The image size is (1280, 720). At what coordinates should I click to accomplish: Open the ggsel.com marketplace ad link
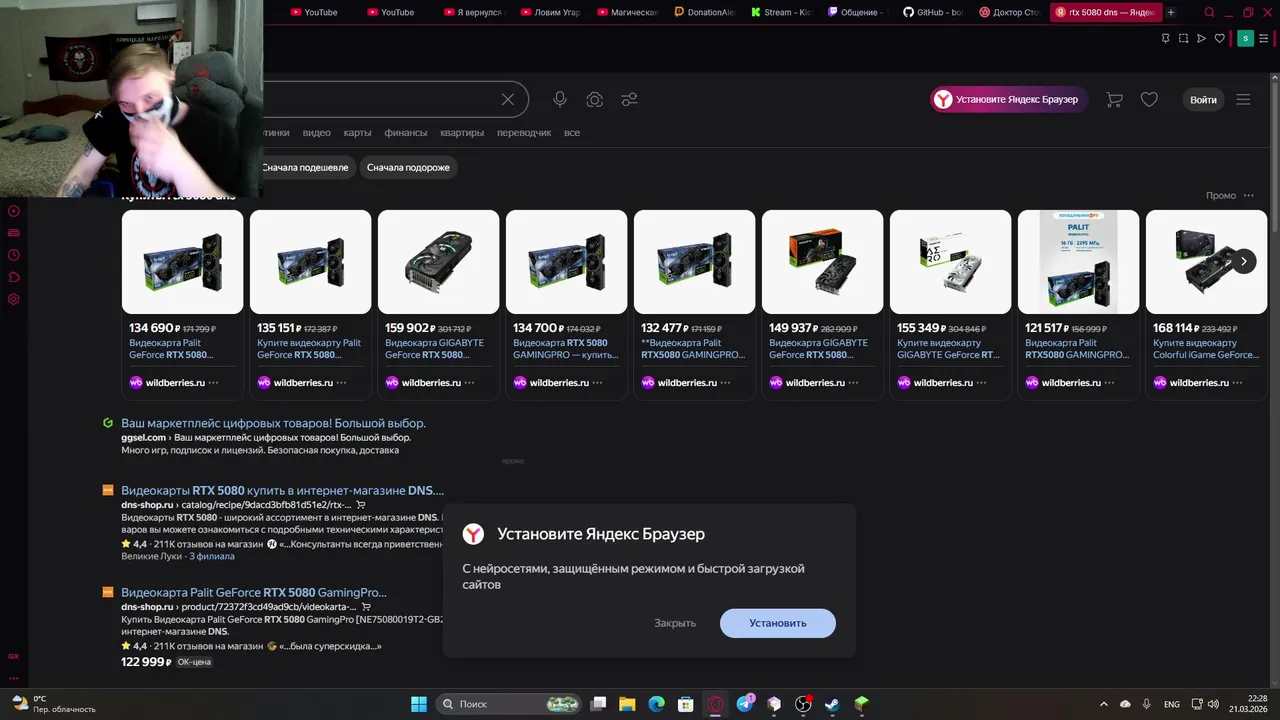tap(273, 423)
